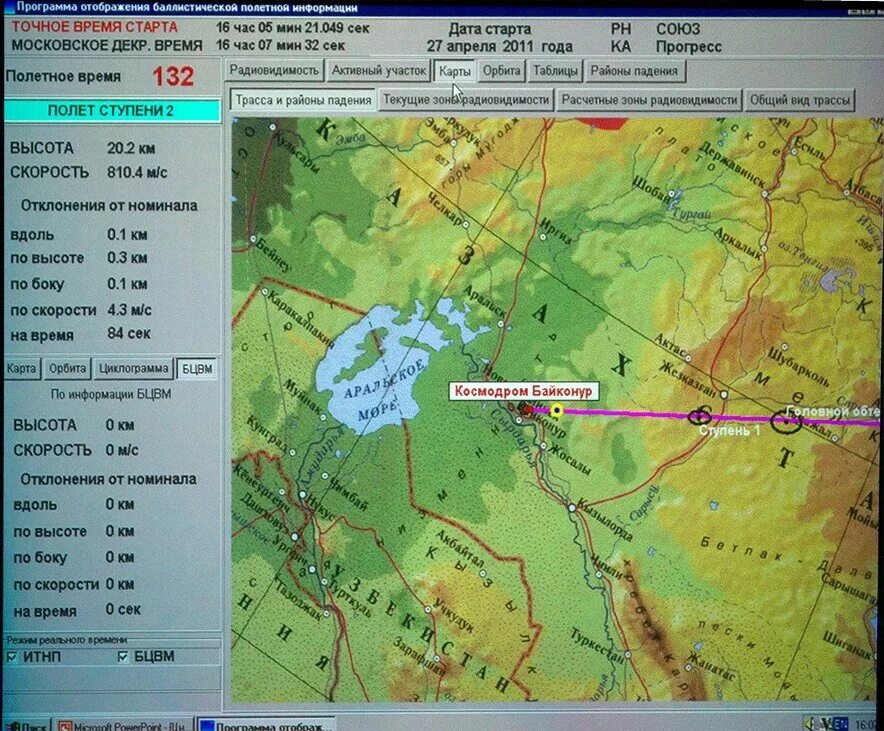Click the Ступень 1 map label
This screenshot has width=884, height=731.
pos(729,431)
